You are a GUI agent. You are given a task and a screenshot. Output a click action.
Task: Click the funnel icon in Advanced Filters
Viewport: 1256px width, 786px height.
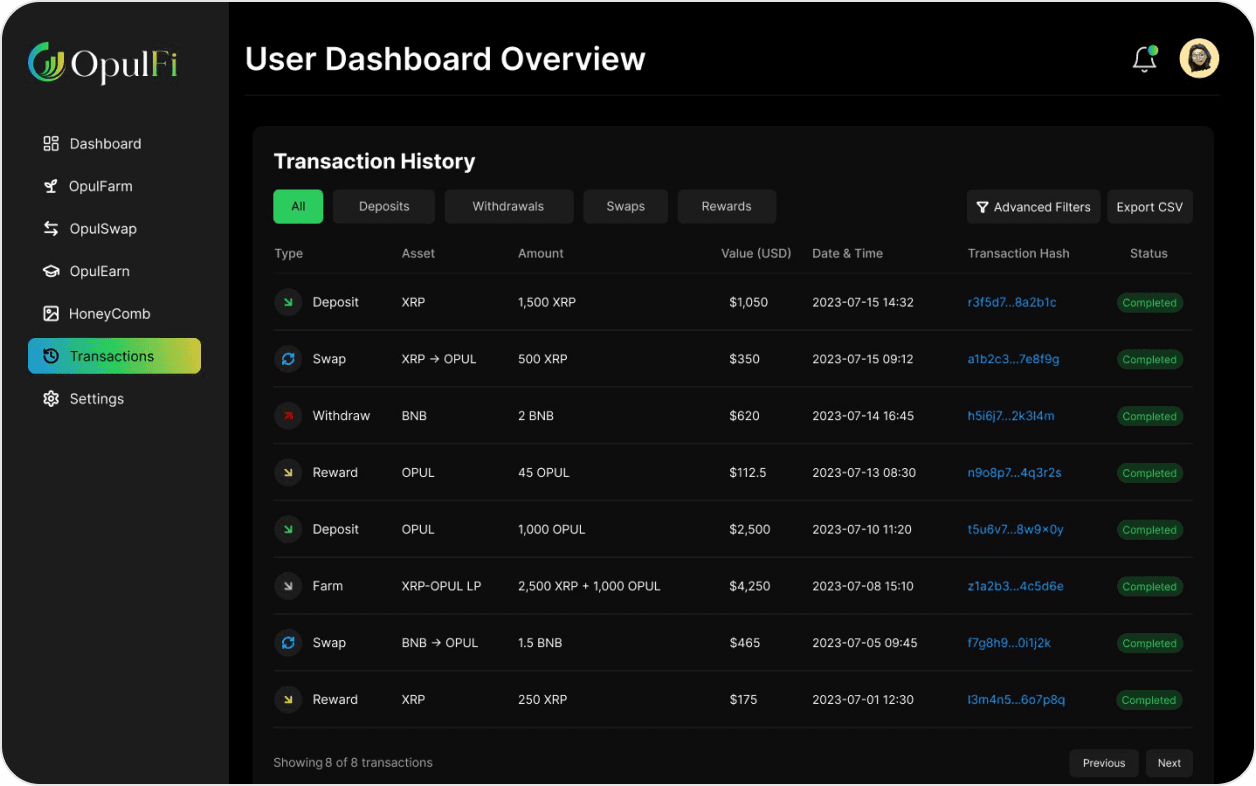(983, 207)
